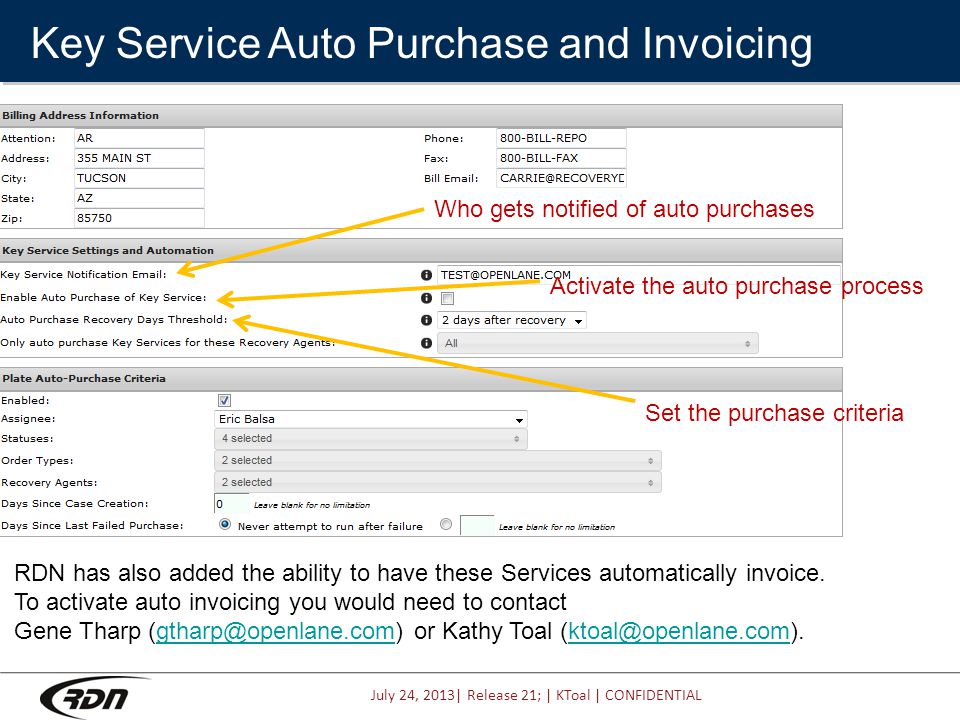Open the Statuses '4 selected' dropdown
This screenshot has width=960, height=720.
pyautogui.click(x=370, y=438)
